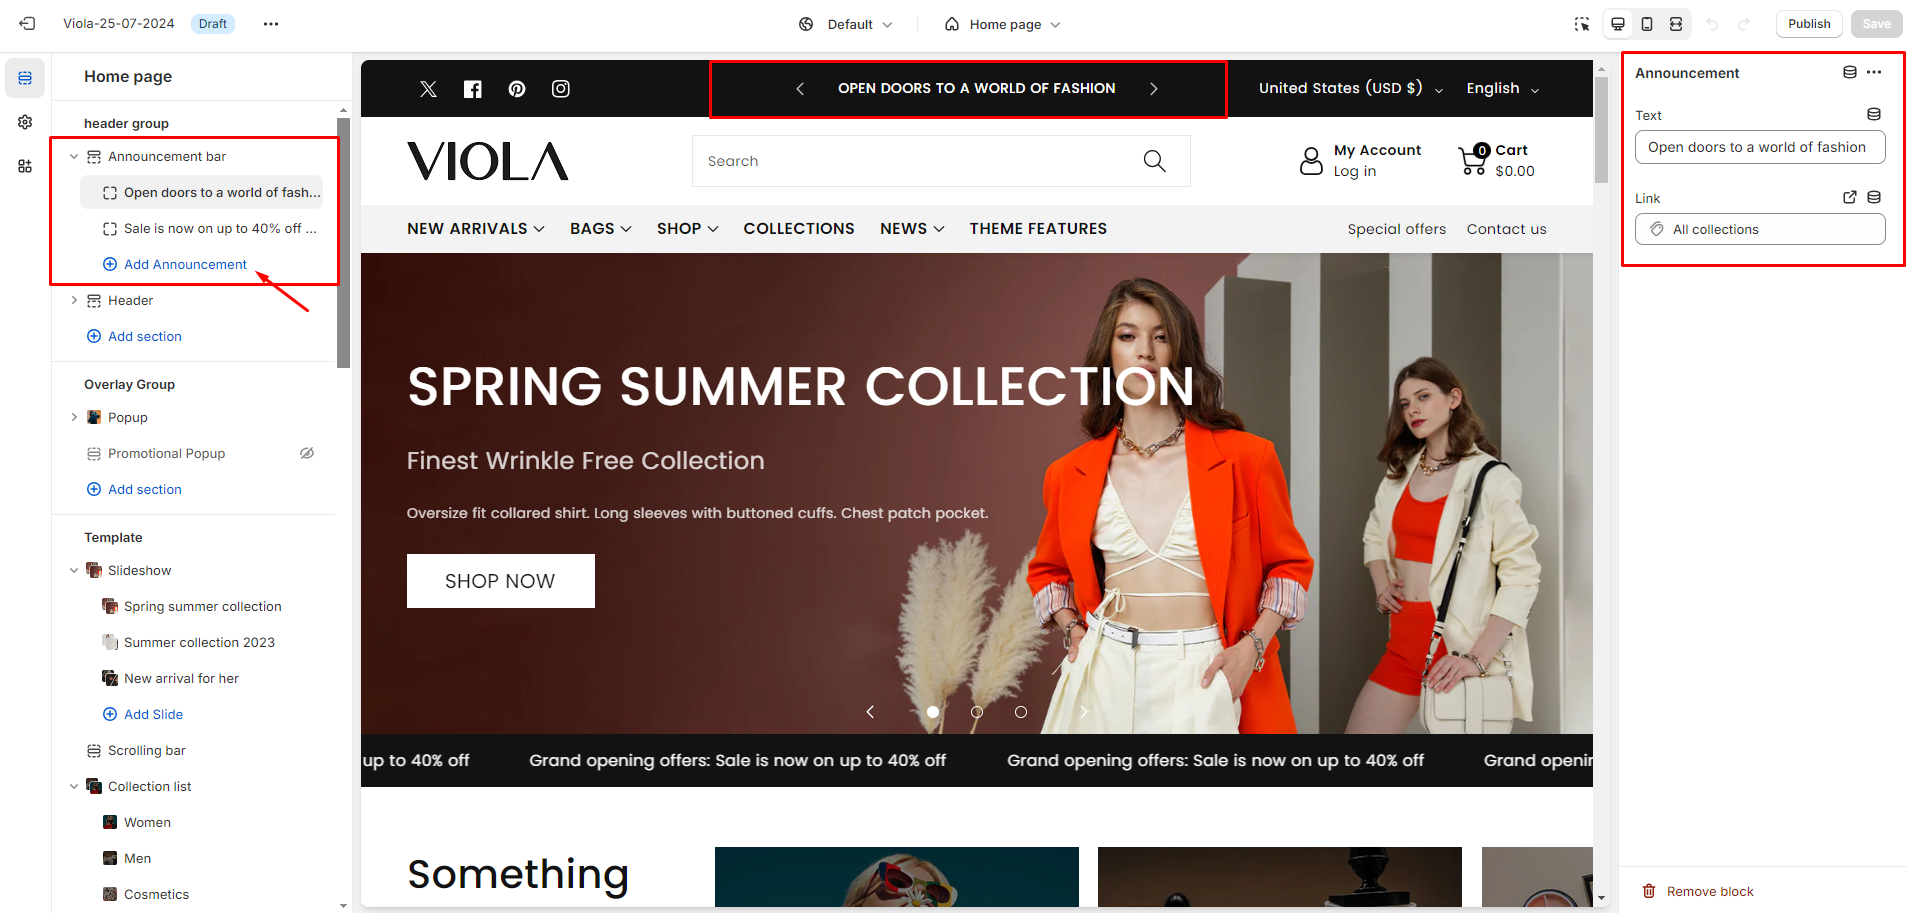Screen dimensions: 1907x913
Task: Open the App embeds icon
Action: point(25,166)
